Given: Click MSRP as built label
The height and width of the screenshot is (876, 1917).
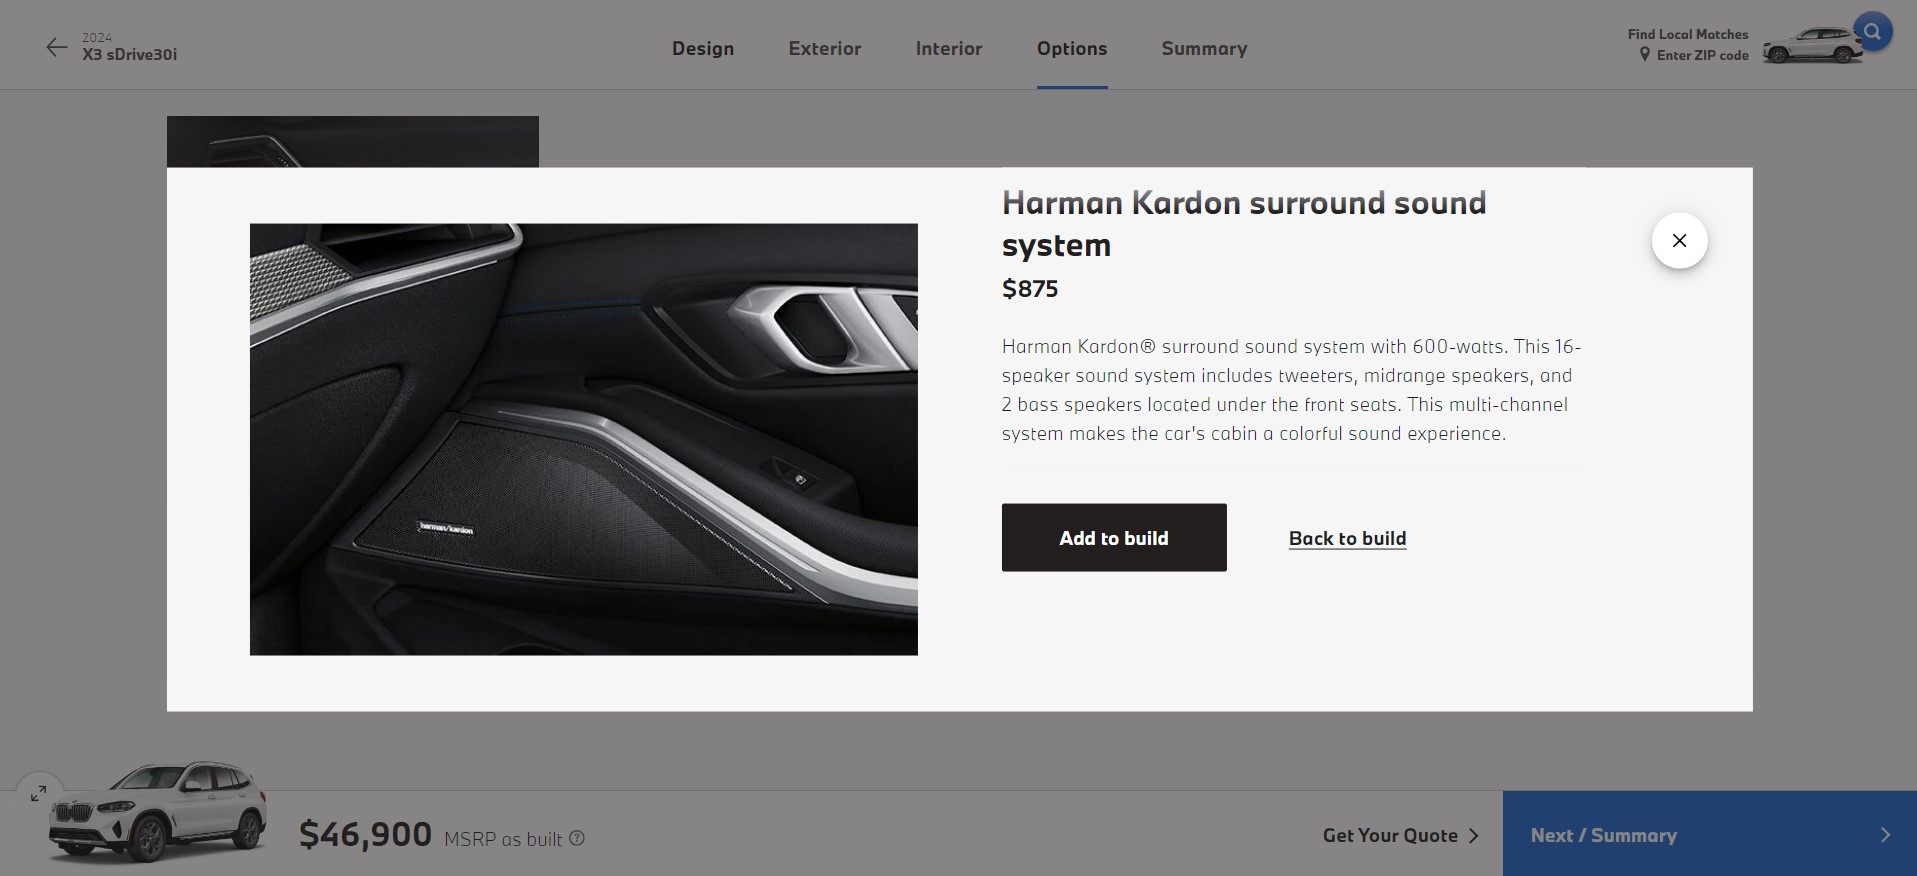Looking at the screenshot, I should click(x=503, y=839).
